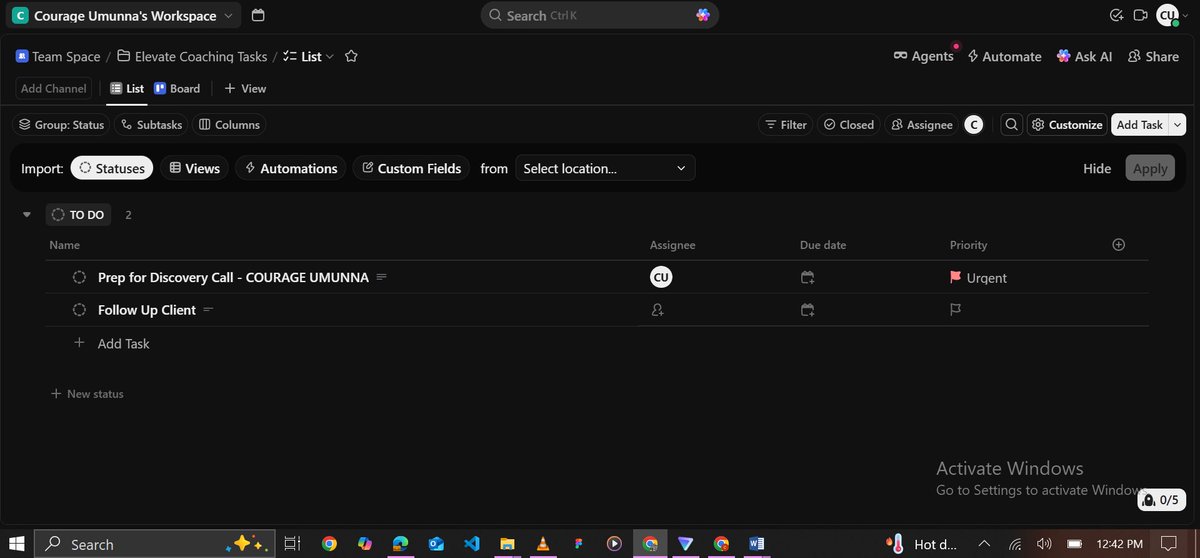Select Views import option
Screen dimensions: 1200x558
point(194,168)
